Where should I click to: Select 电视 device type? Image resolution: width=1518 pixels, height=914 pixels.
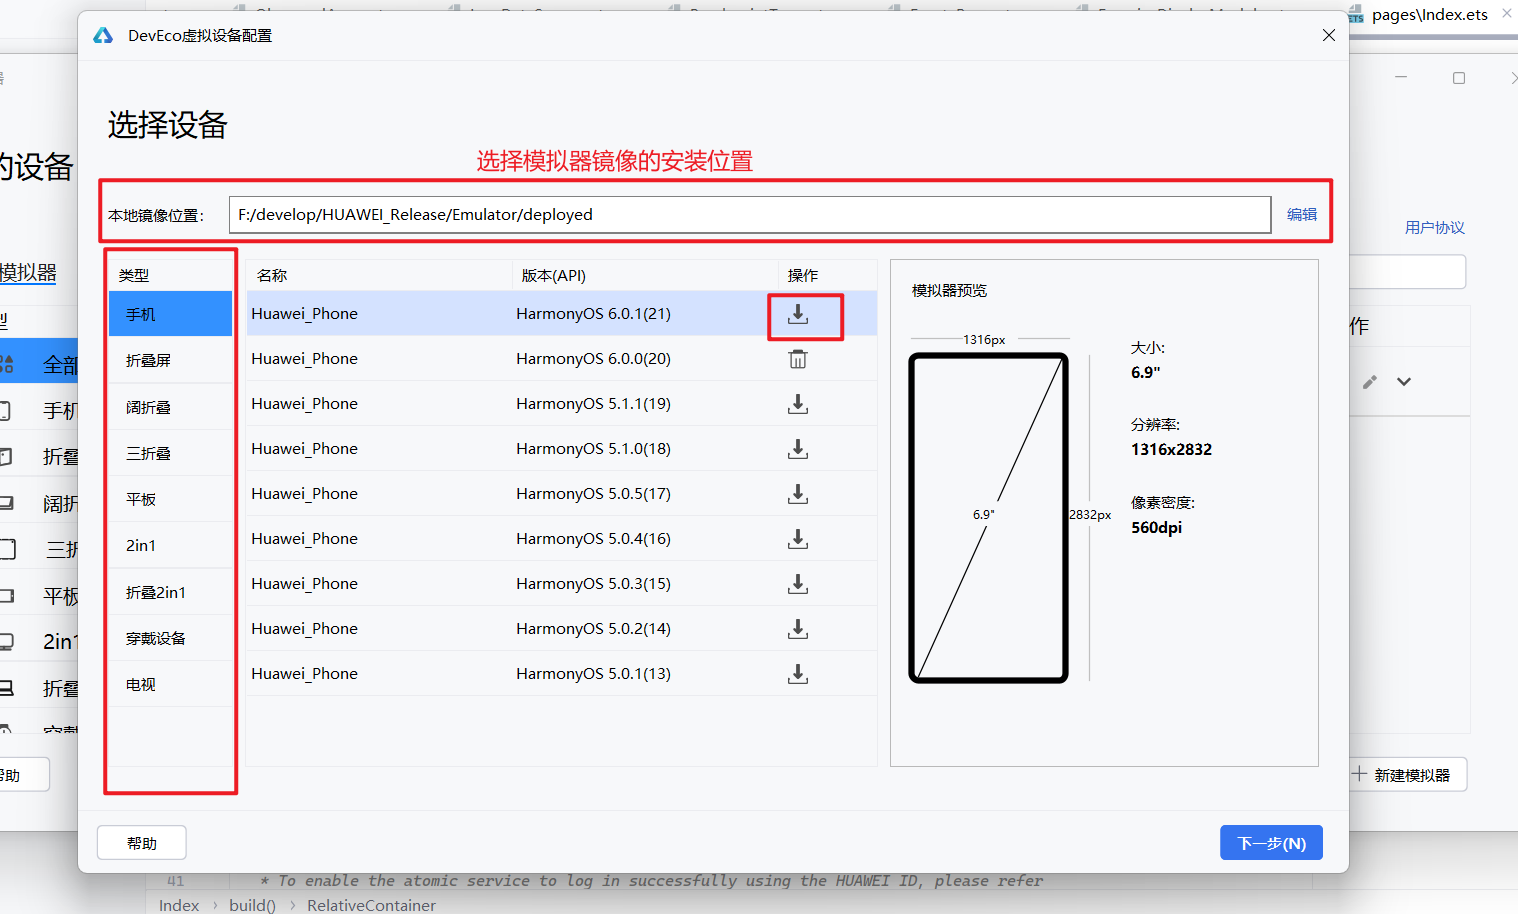click(170, 684)
